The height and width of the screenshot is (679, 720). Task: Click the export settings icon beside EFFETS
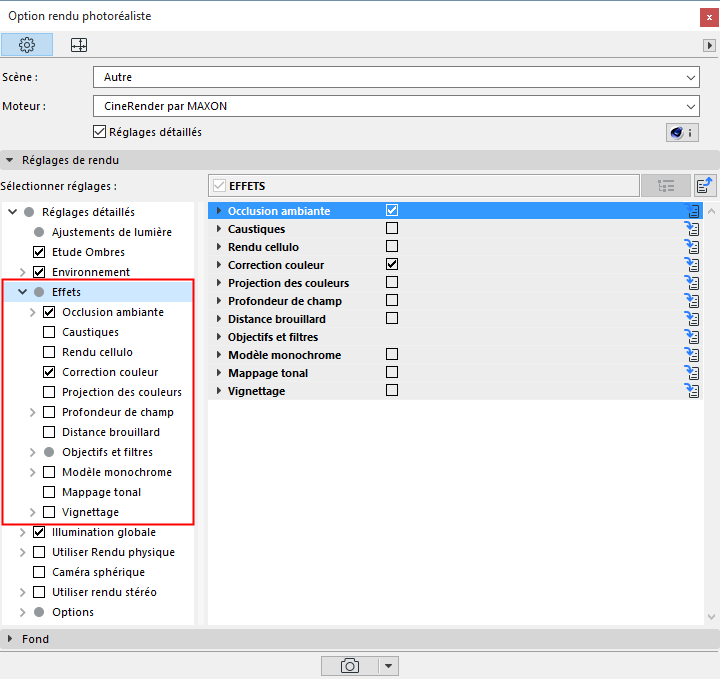pos(705,186)
